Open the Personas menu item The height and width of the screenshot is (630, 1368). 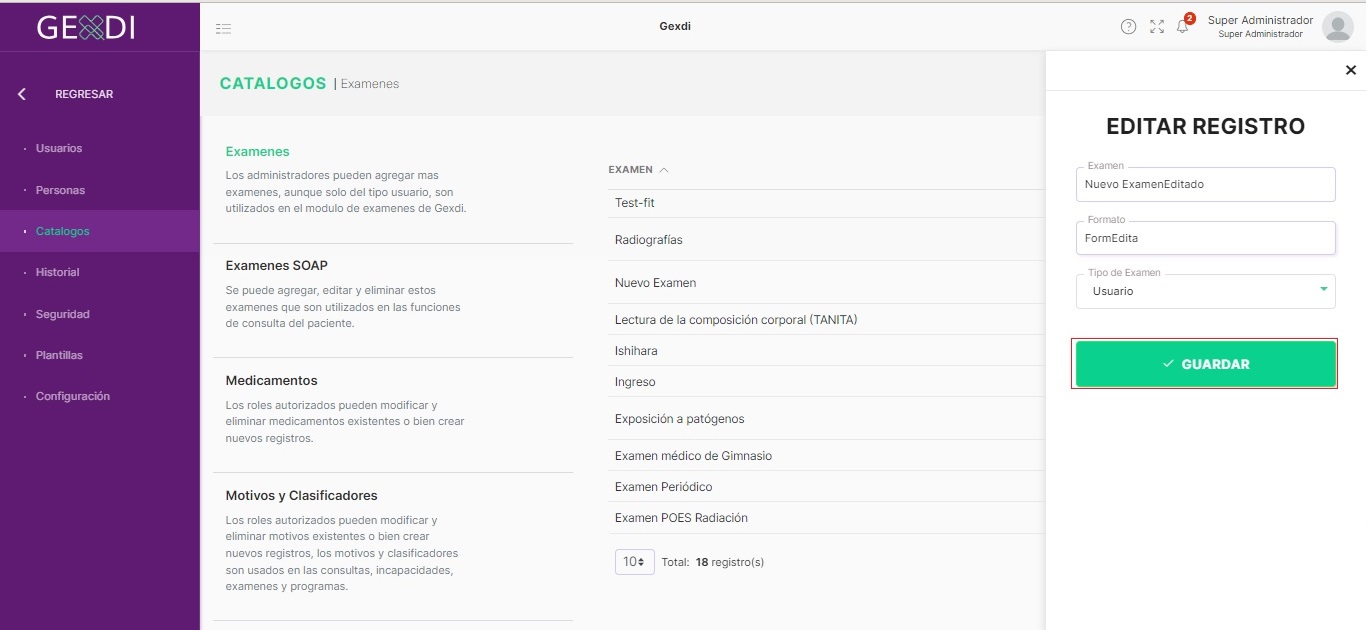click(x=60, y=190)
